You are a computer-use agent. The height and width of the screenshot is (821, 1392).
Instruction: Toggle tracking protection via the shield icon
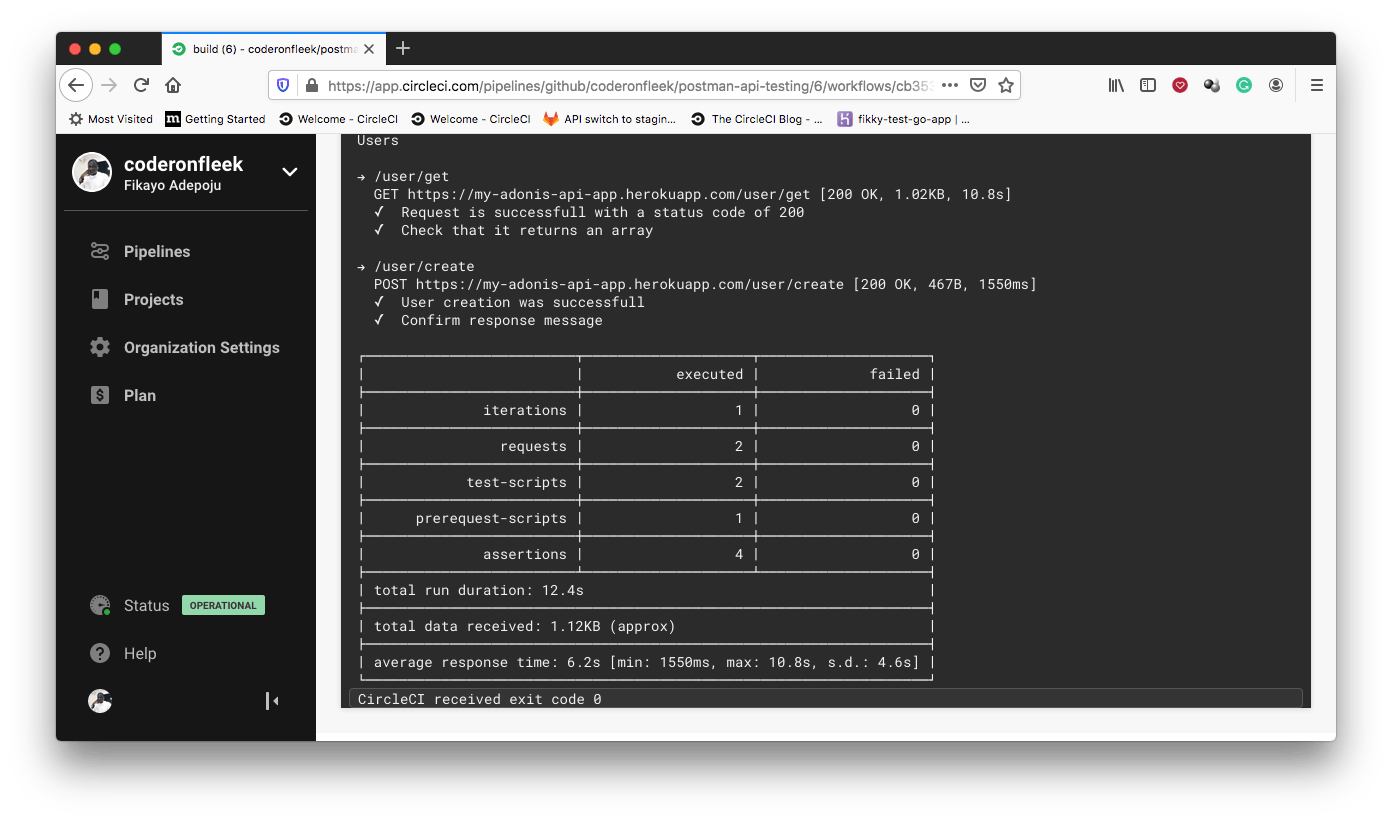(282, 85)
